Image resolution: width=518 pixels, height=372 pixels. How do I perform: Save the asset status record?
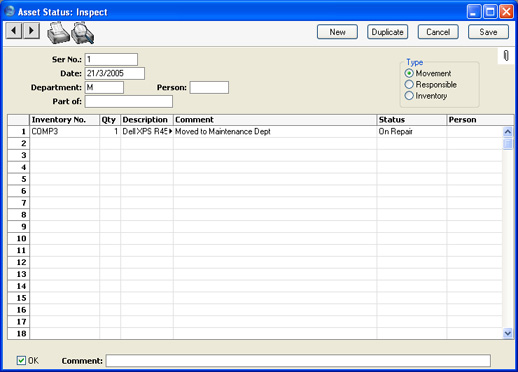click(488, 32)
